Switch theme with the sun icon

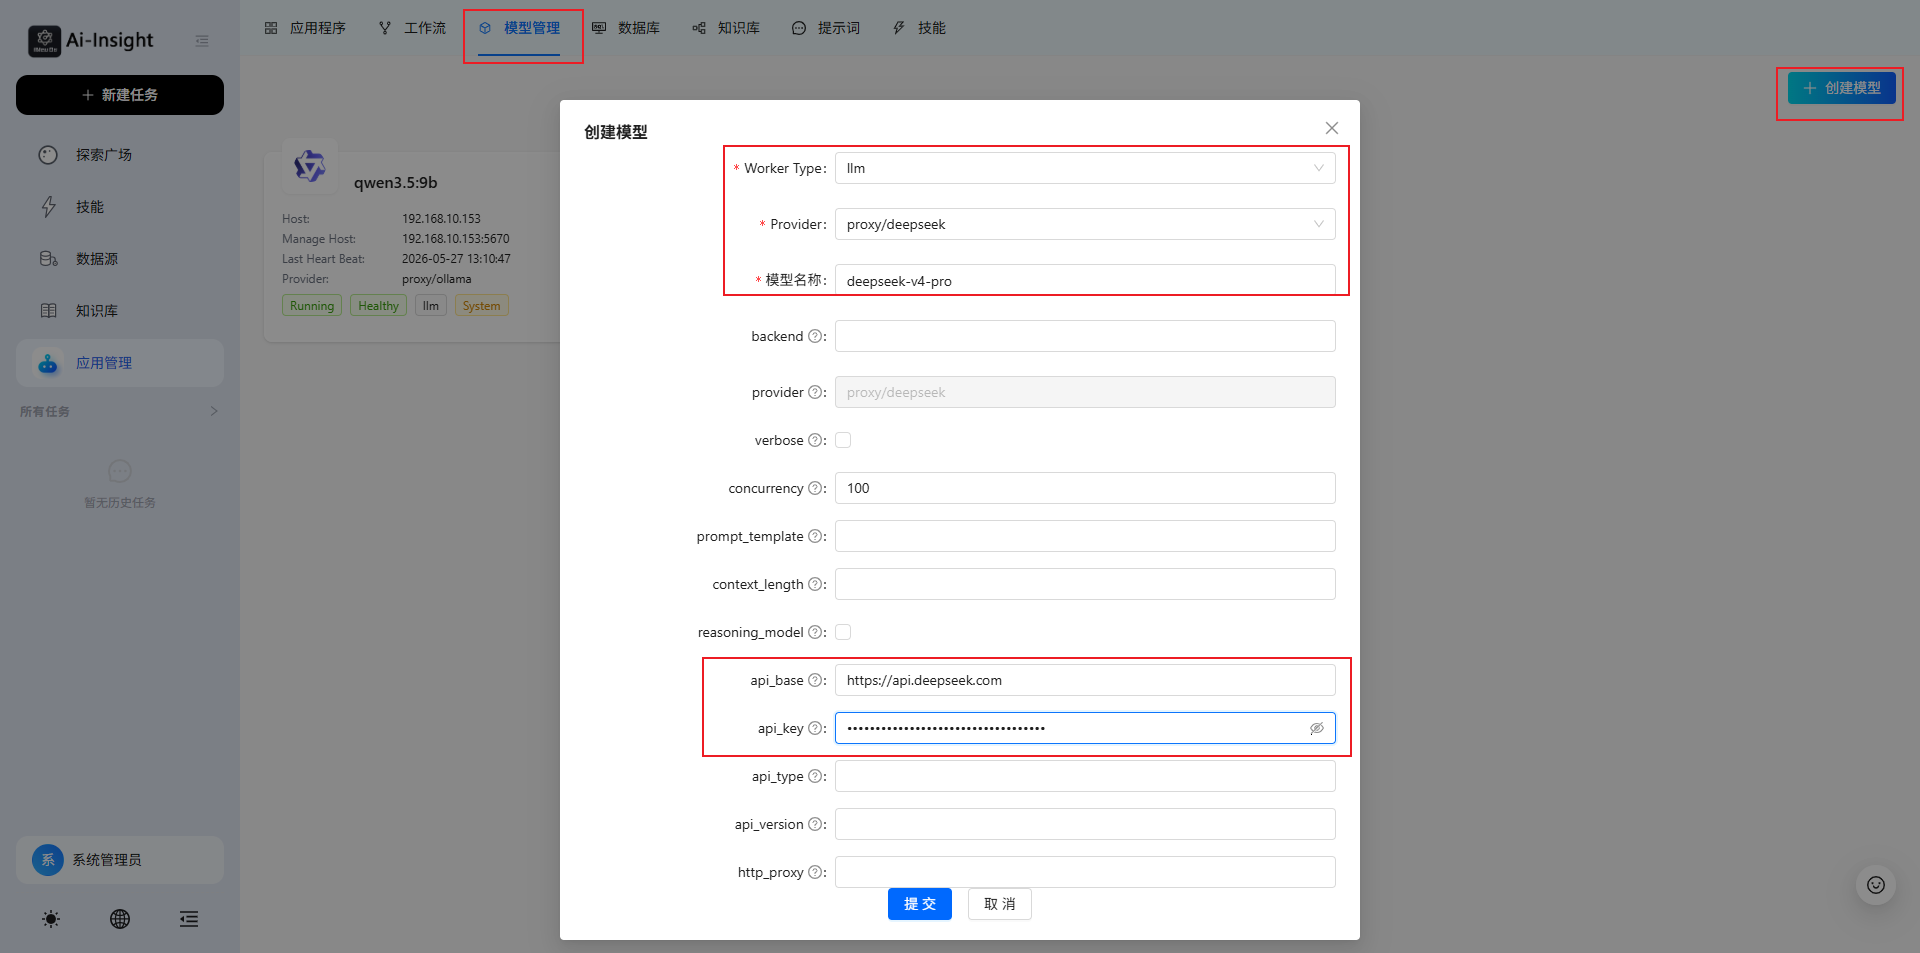pyautogui.click(x=51, y=919)
